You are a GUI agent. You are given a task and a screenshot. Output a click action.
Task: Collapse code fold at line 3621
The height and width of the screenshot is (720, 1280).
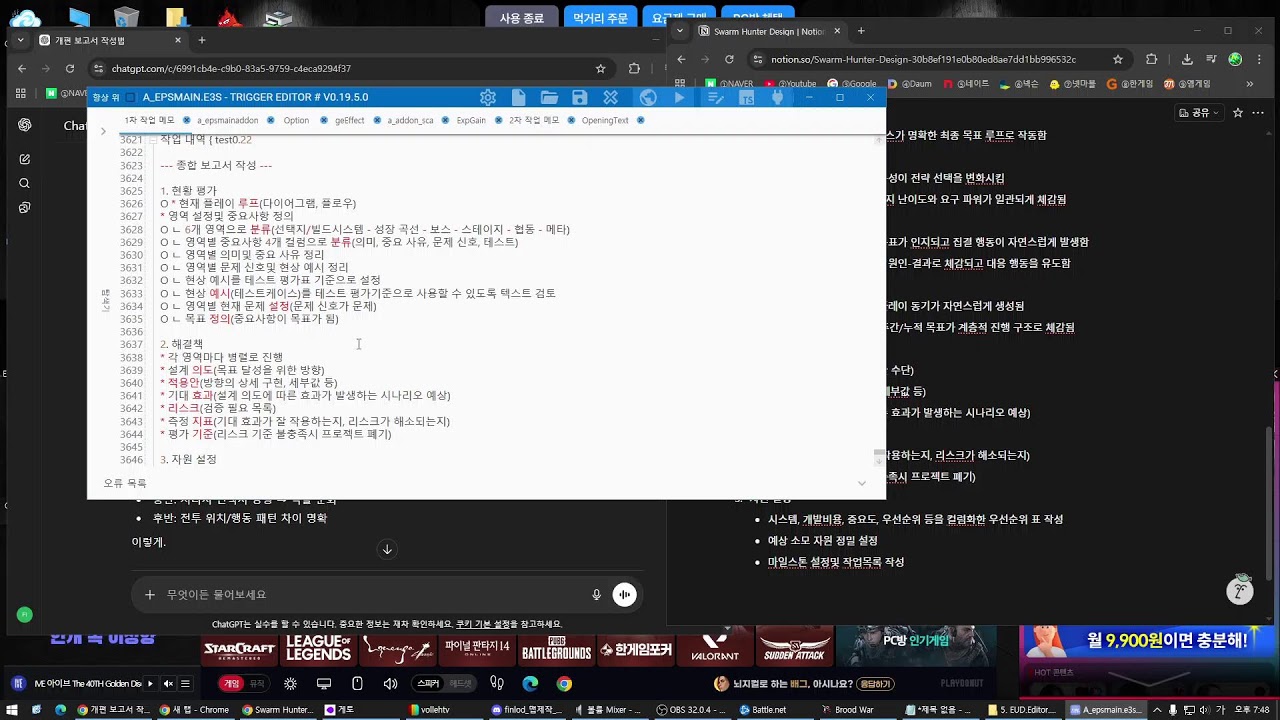[x=152, y=140]
